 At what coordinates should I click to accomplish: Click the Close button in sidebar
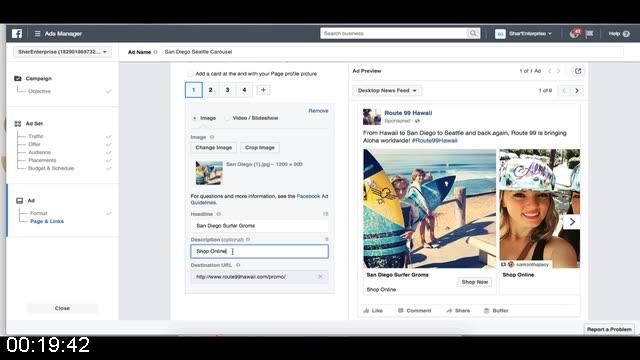62,308
